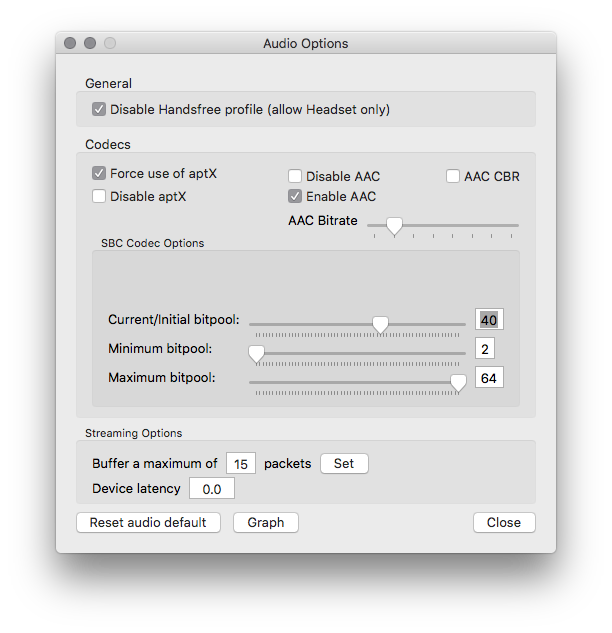Minimize the Audio Options window
612x633 pixels.
(90, 43)
